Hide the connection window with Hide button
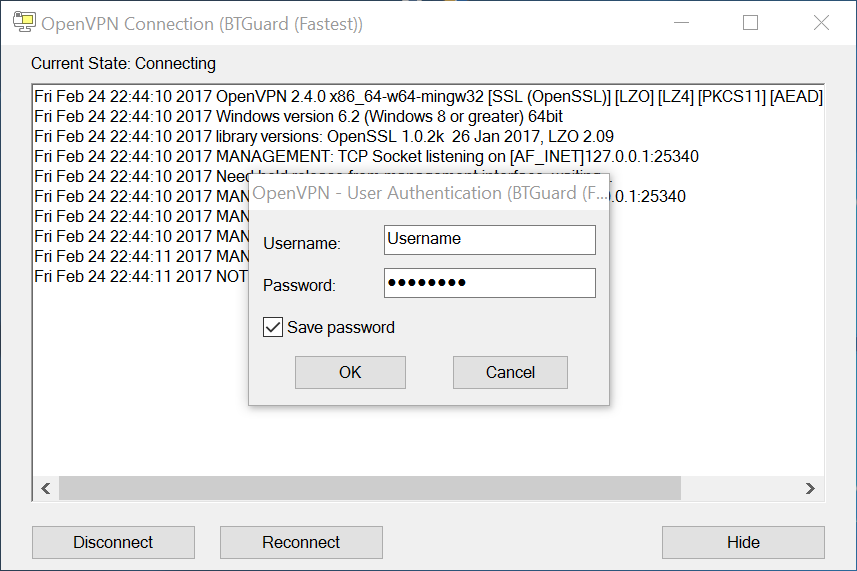The width and height of the screenshot is (857, 571). pos(743,542)
